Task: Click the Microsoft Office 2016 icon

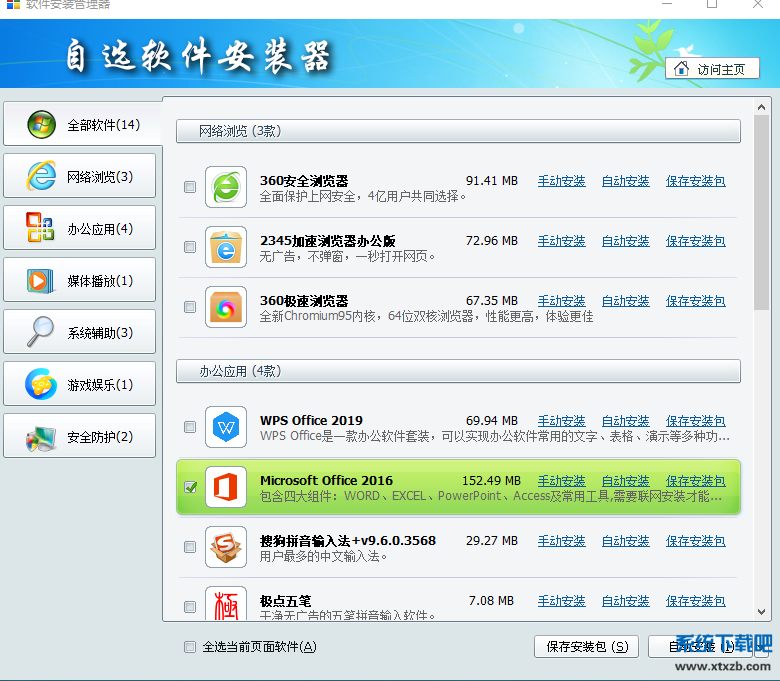Action: pyautogui.click(x=226, y=487)
